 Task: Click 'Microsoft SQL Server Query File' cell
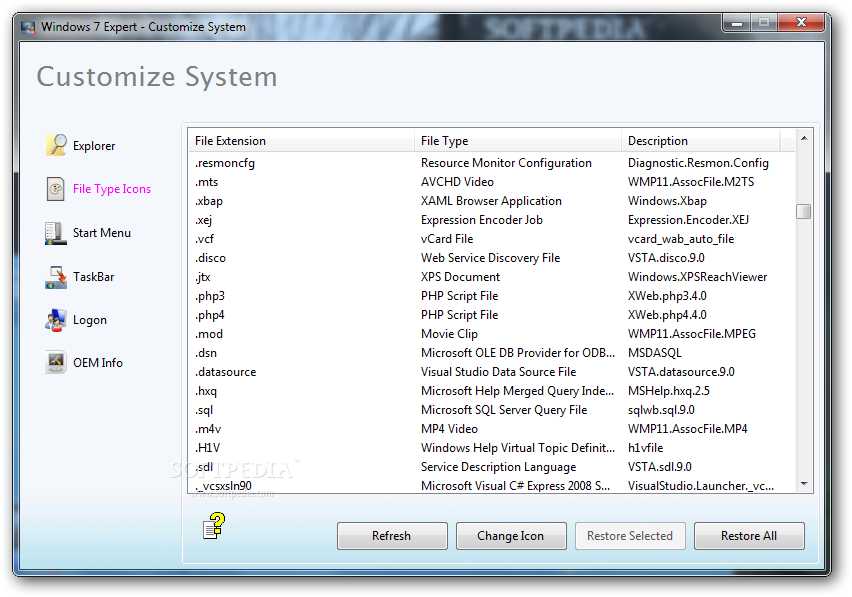(504, 410)
